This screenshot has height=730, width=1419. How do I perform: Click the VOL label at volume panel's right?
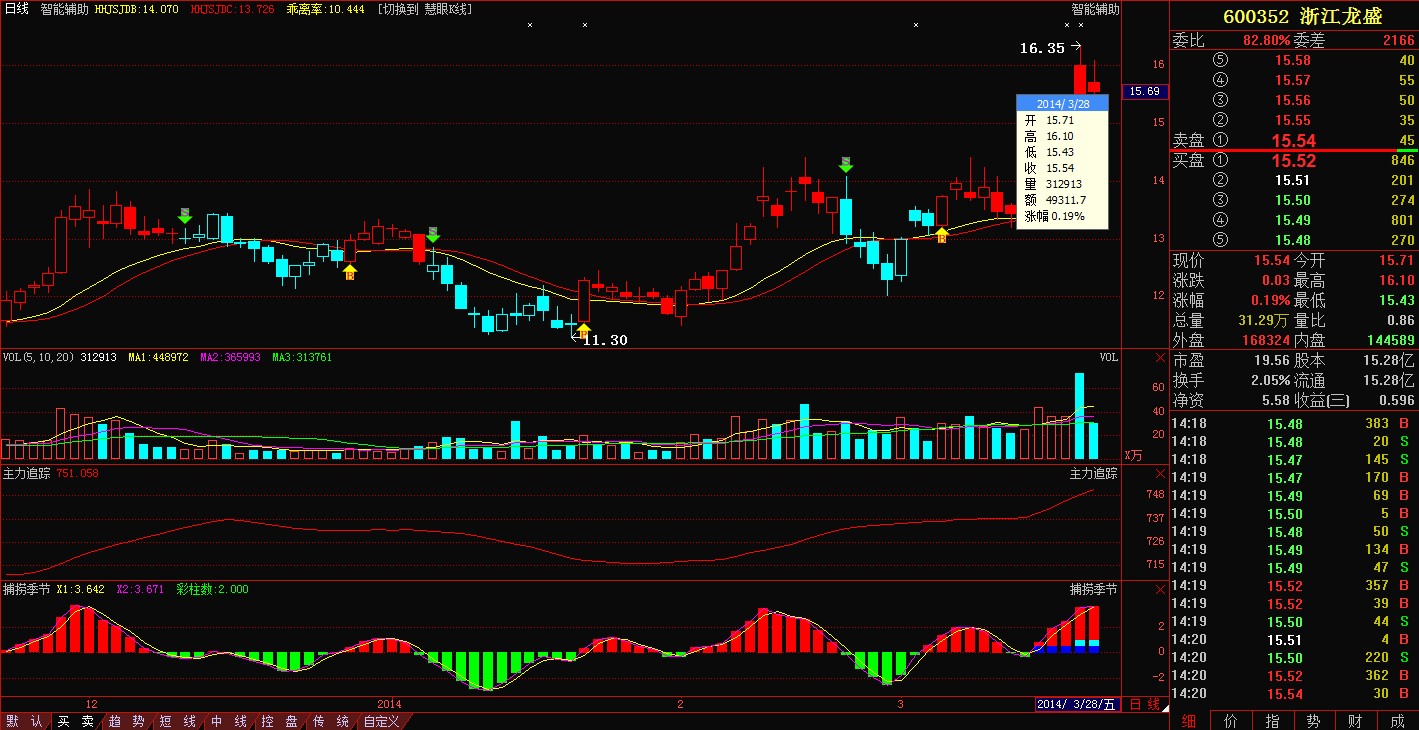tap(1108, 357)
